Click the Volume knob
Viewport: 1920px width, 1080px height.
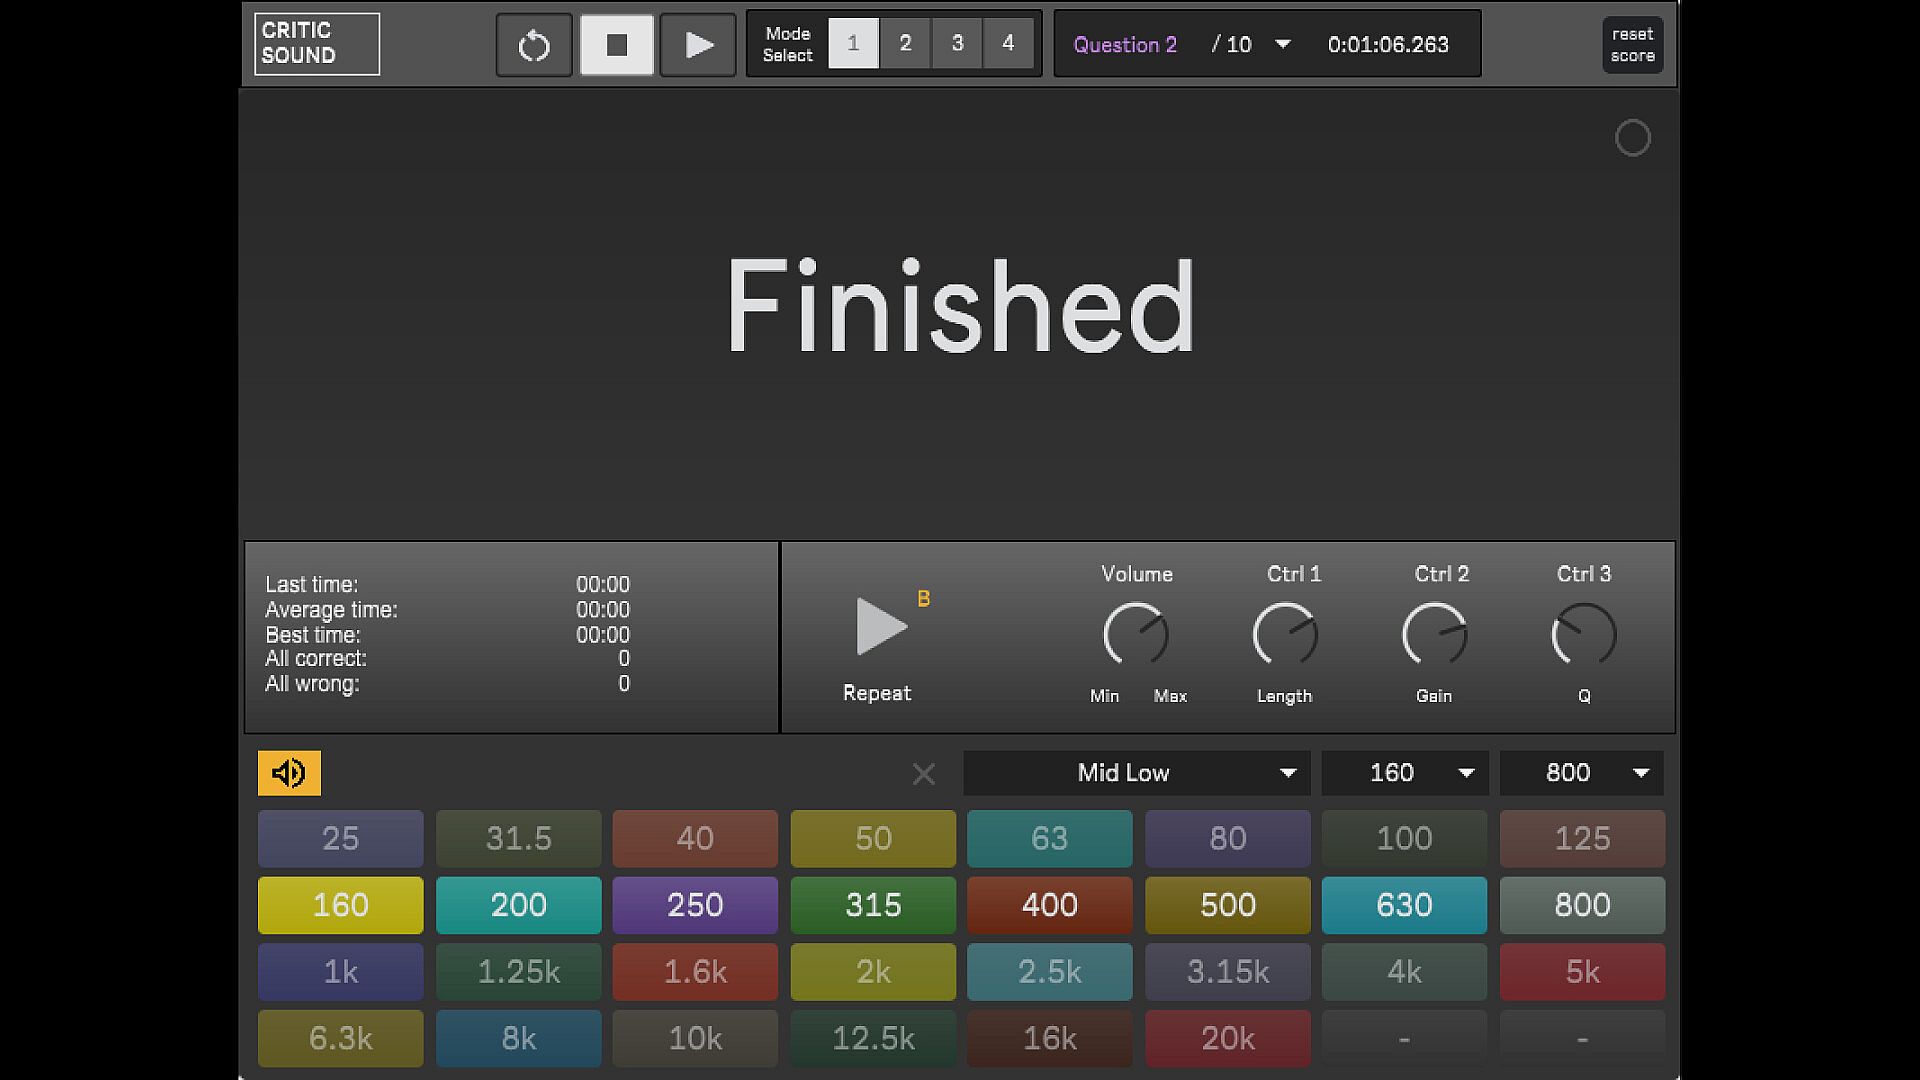(x=1135, y=634)
